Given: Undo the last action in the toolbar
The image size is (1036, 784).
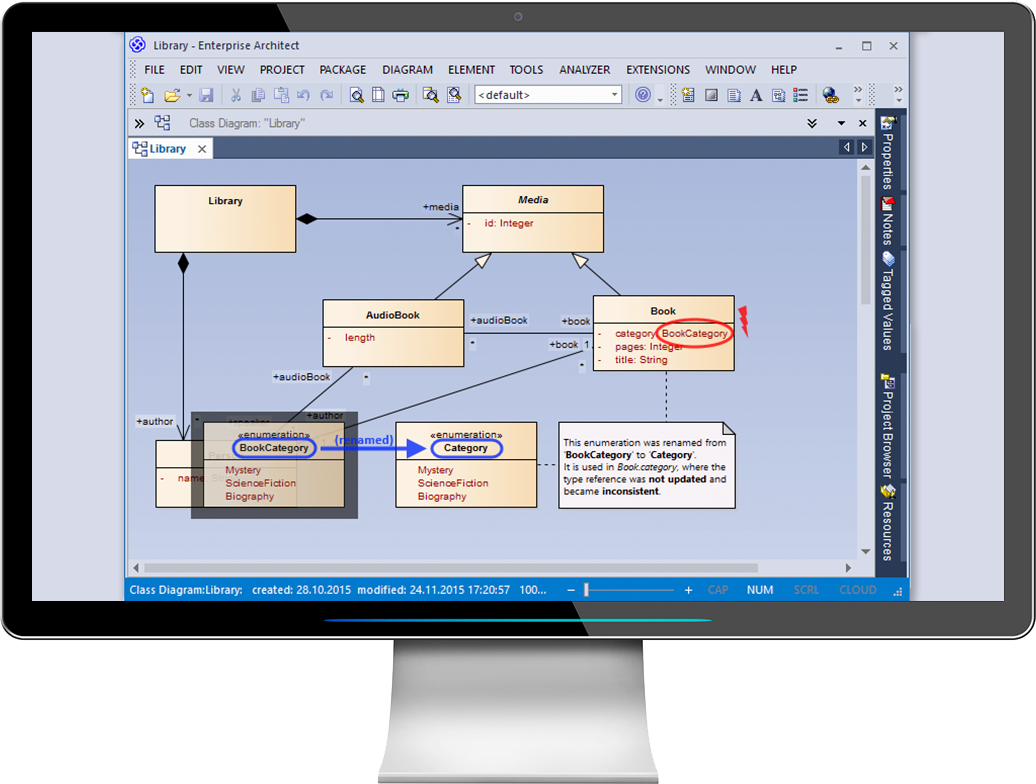Looking at the screenshot, I should click(303, 95).
